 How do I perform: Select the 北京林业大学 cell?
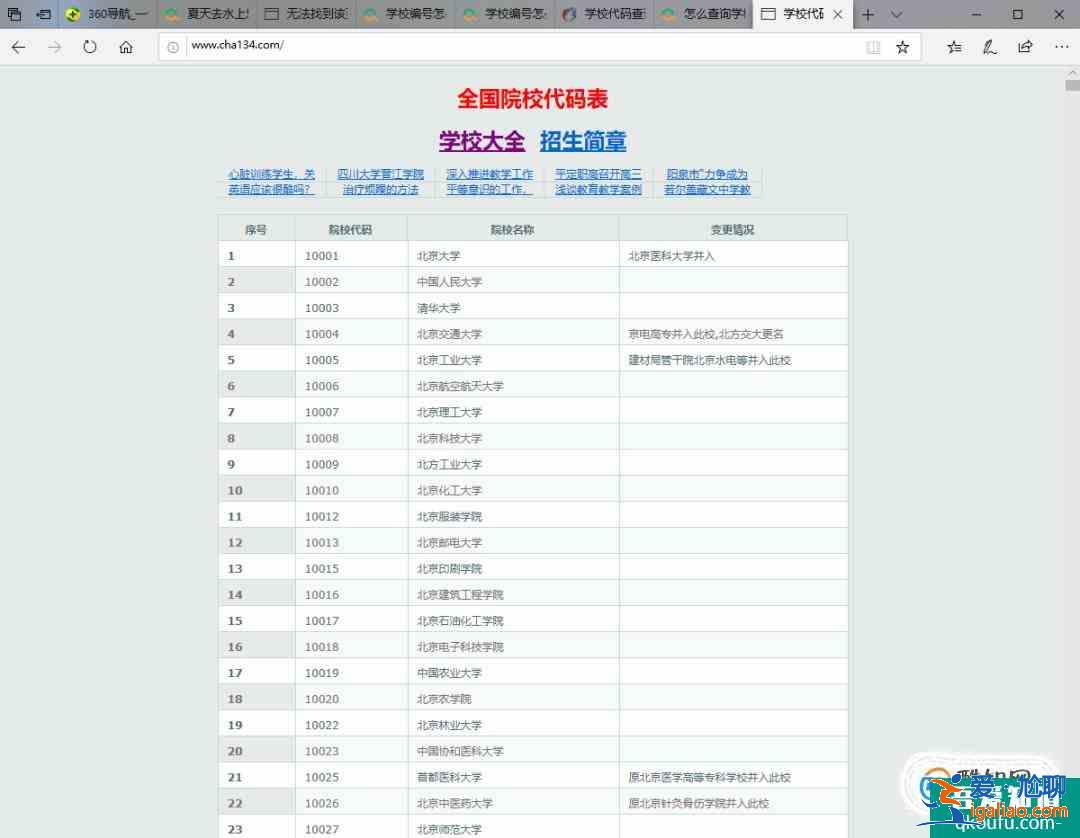click(512, 725)
